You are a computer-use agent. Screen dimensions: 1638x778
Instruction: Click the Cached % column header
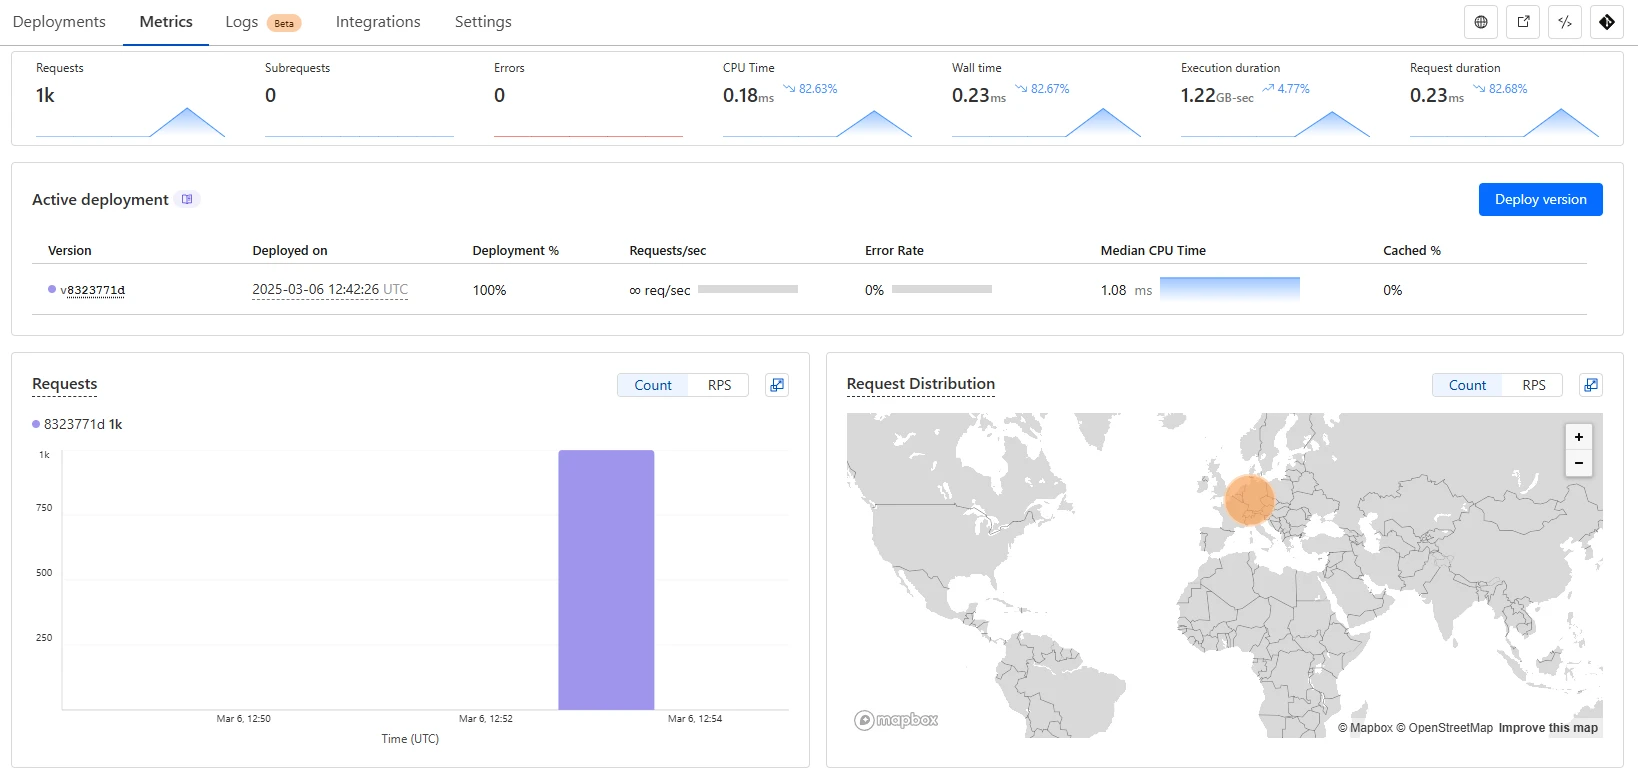tap(1412, 250)
